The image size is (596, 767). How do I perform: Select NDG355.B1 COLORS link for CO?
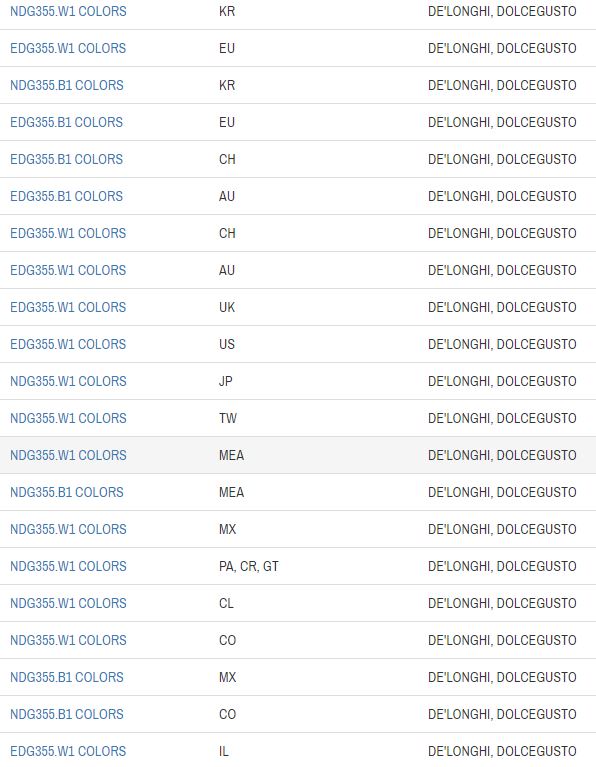pos(67,714)
